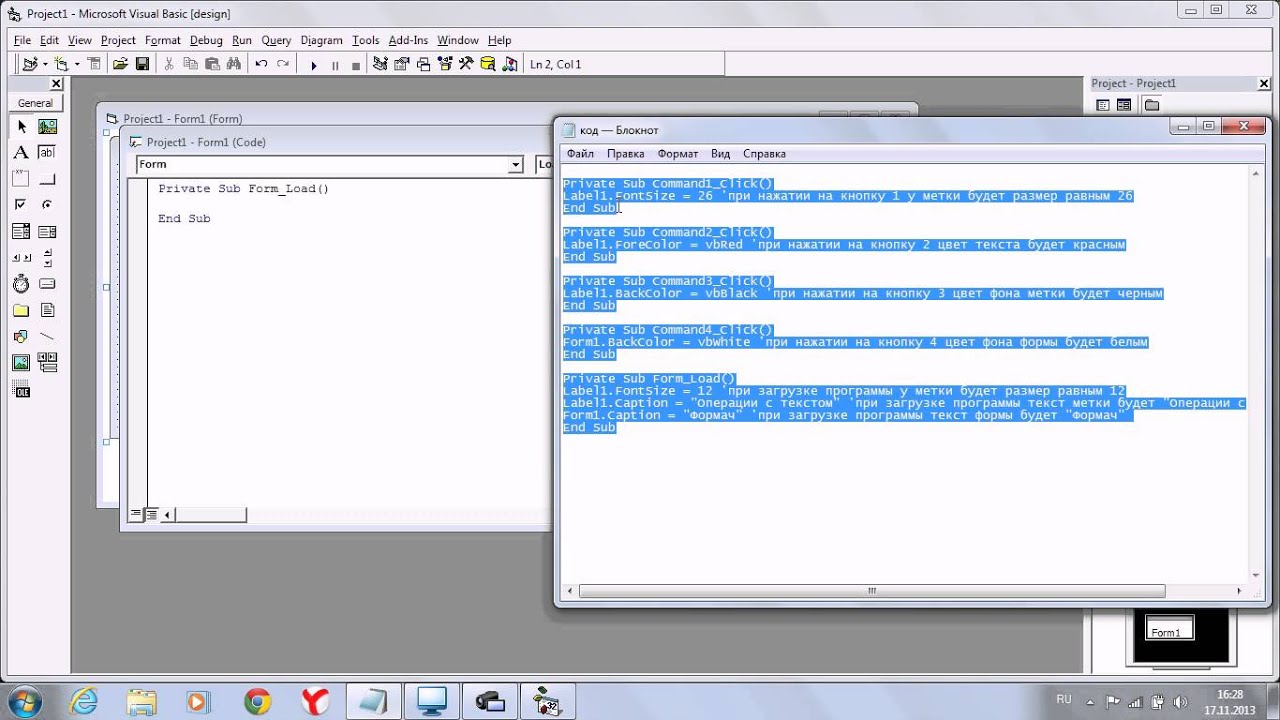Open the Debug menu

(x=206, y=40)
